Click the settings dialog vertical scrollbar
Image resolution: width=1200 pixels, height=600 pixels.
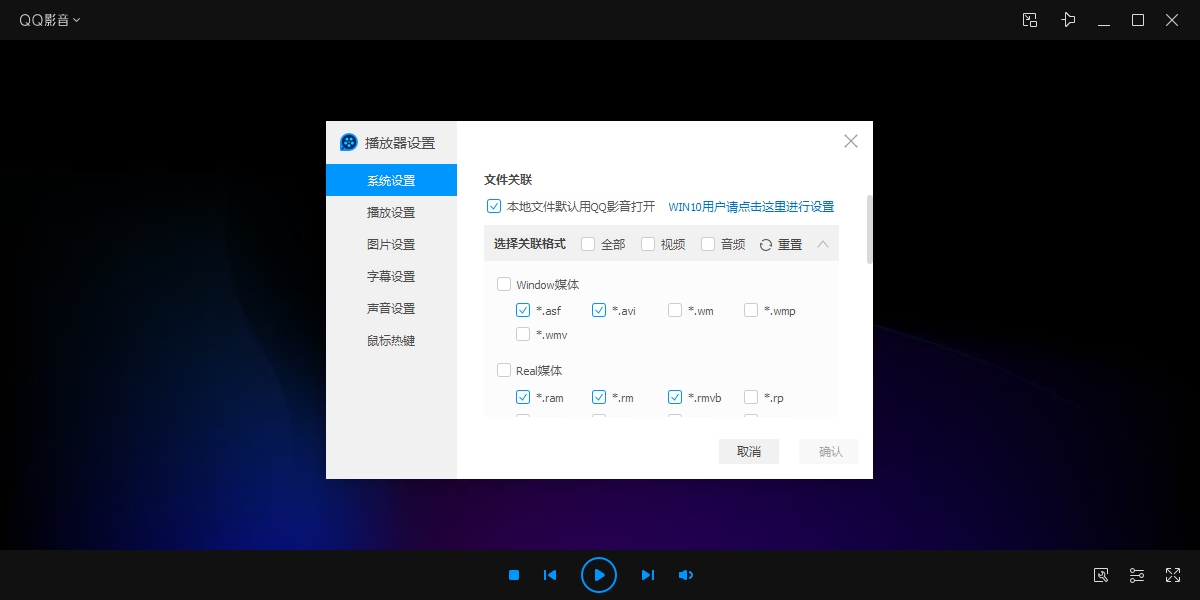click(x=869, y=230)
